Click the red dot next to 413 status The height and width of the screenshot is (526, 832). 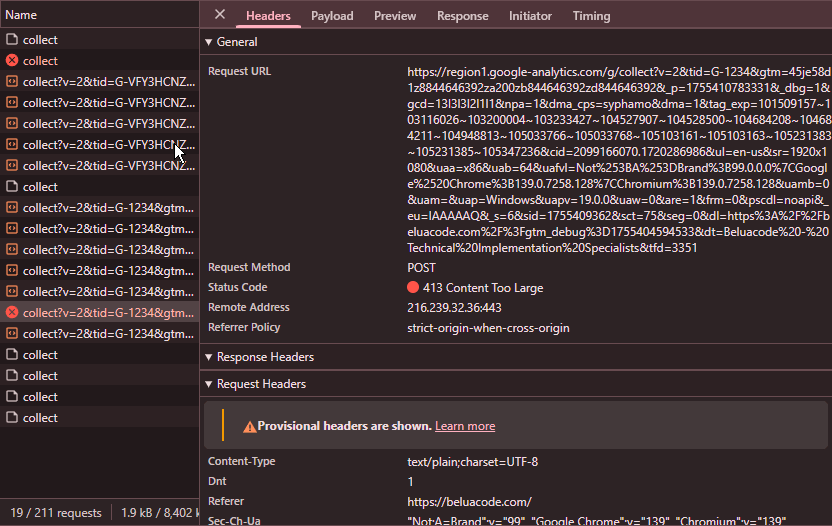pos(413,288)
